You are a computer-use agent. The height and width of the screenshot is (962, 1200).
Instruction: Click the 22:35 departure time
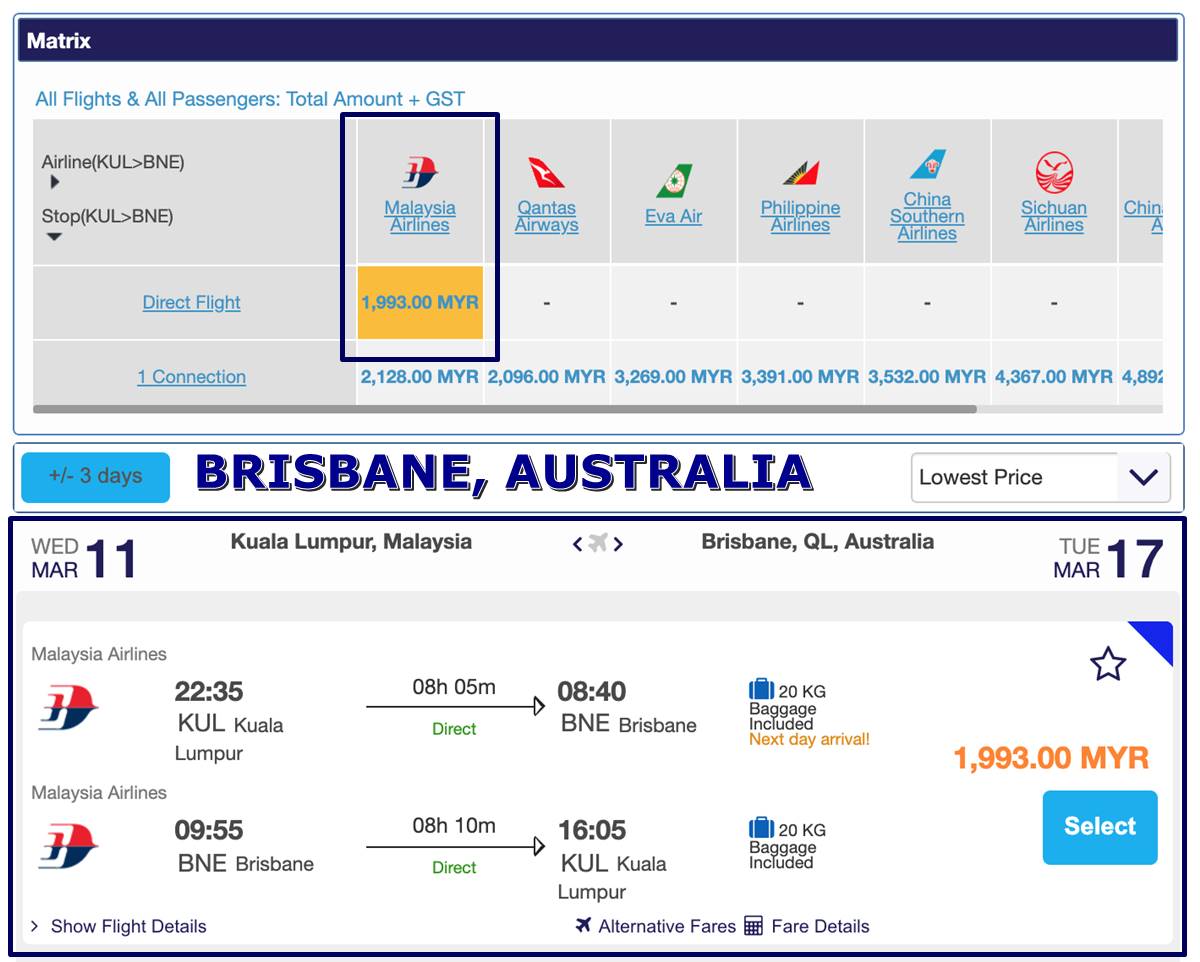209,691
